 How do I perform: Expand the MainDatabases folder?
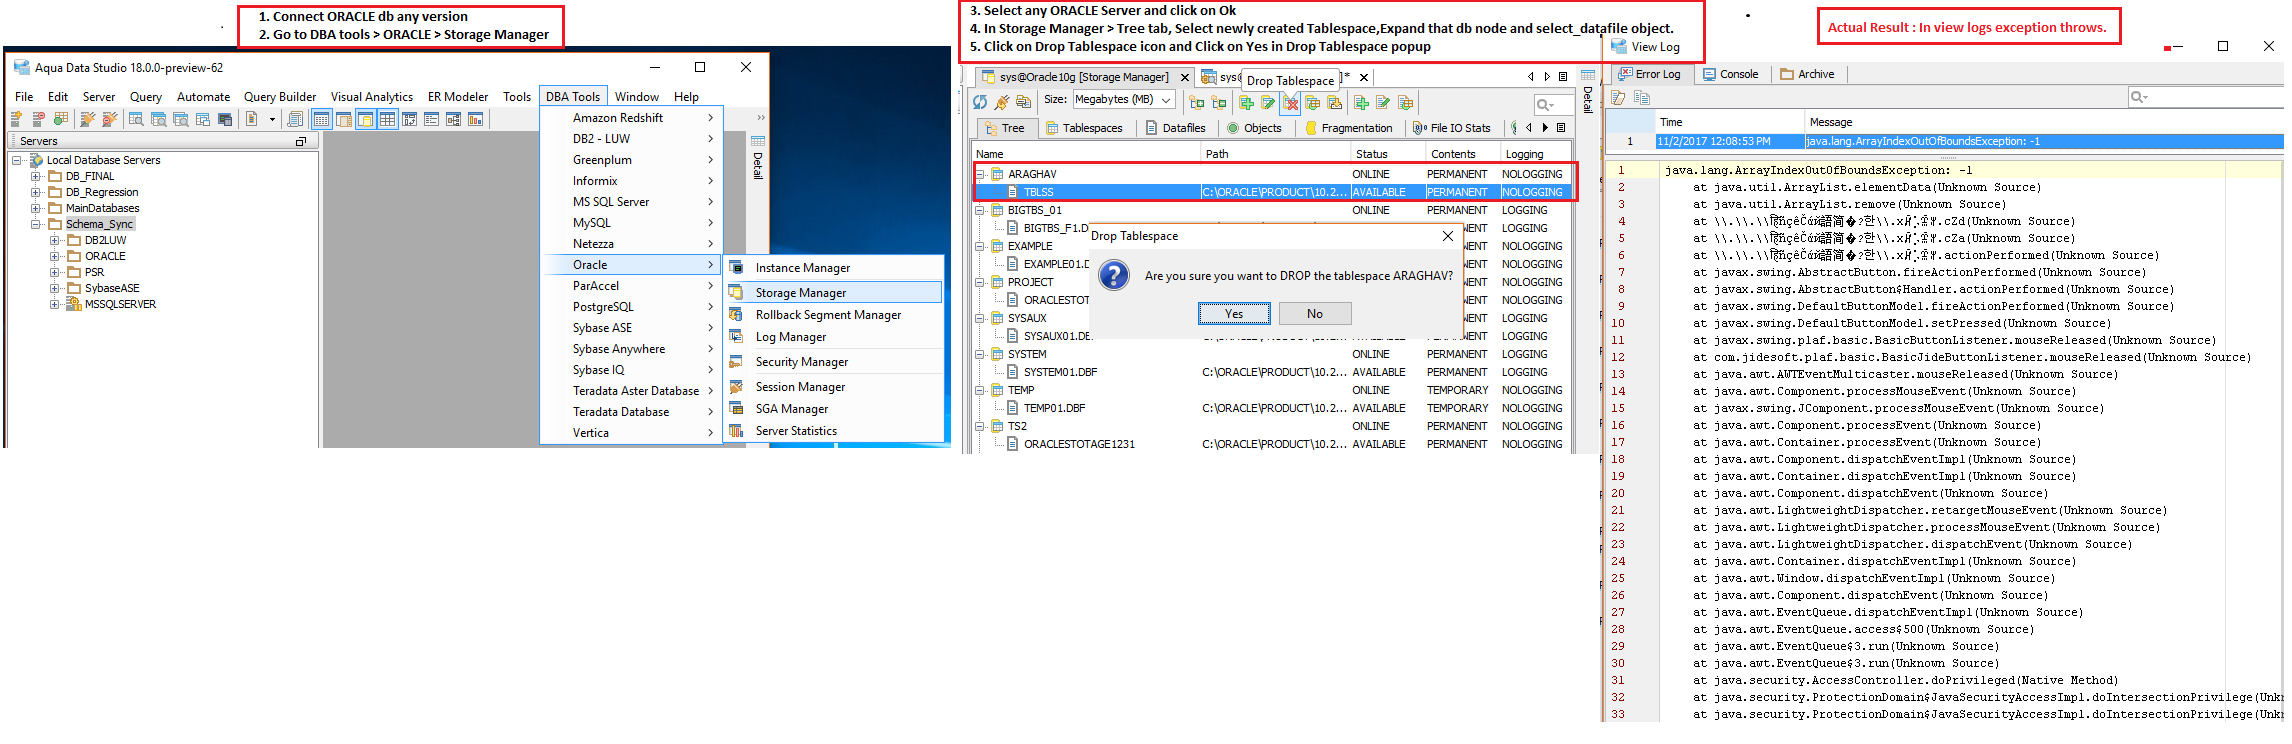click(x=36, y=208)
